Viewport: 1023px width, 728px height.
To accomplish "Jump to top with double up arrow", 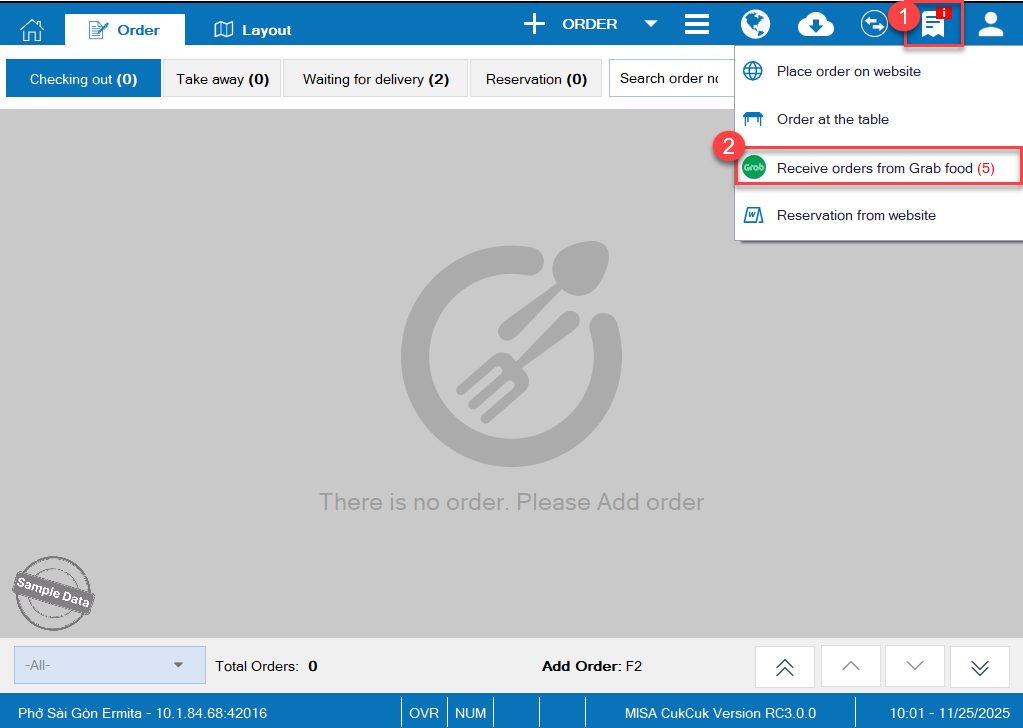I will pos(785,667).
